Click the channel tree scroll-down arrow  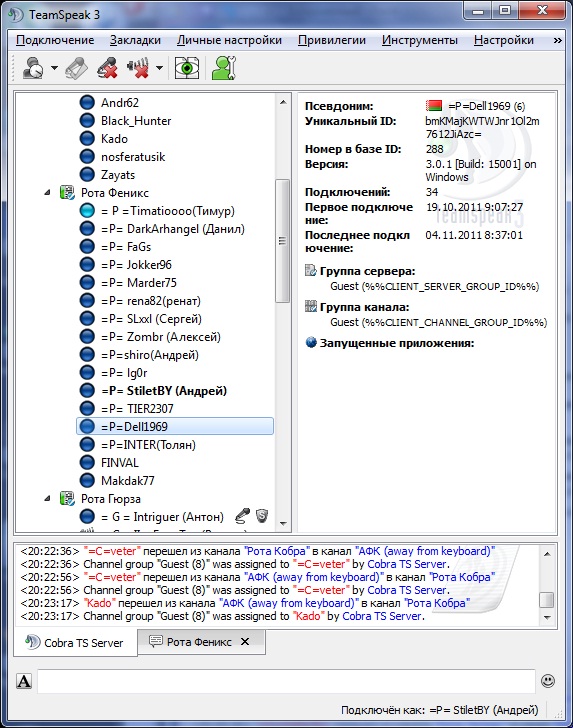[283, 524]
